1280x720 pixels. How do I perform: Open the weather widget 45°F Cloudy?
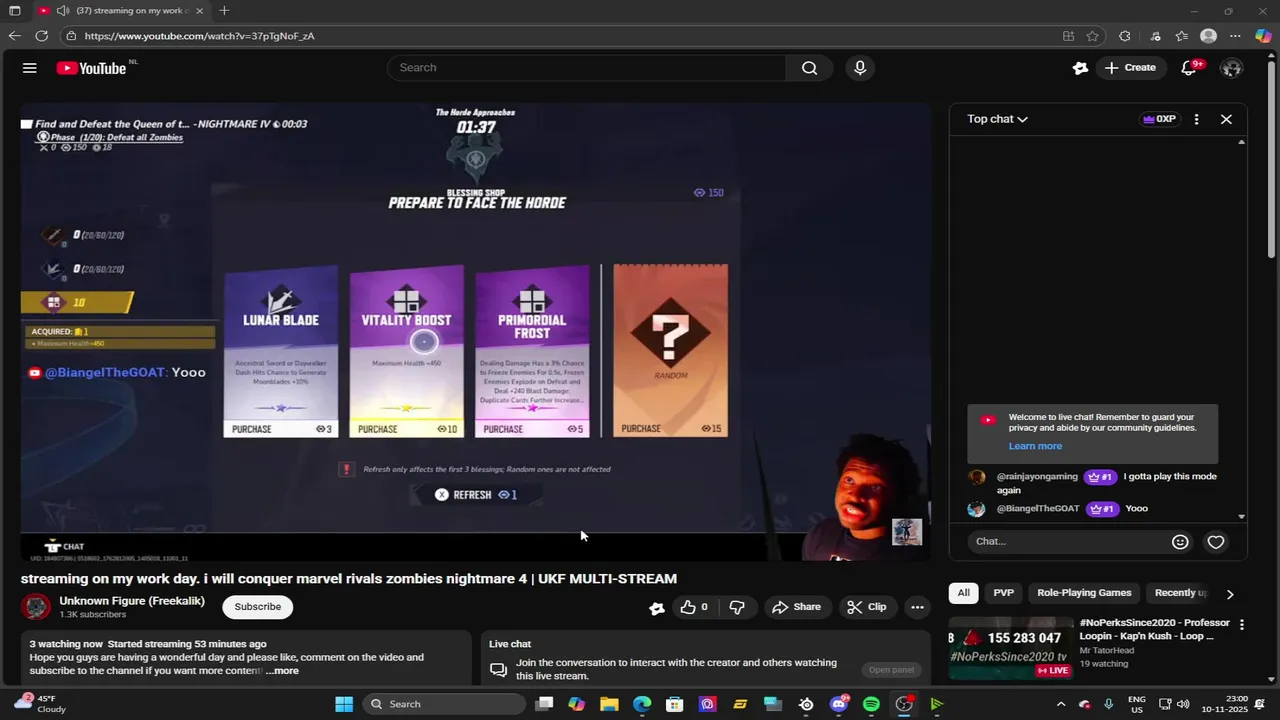click(40, 704)
